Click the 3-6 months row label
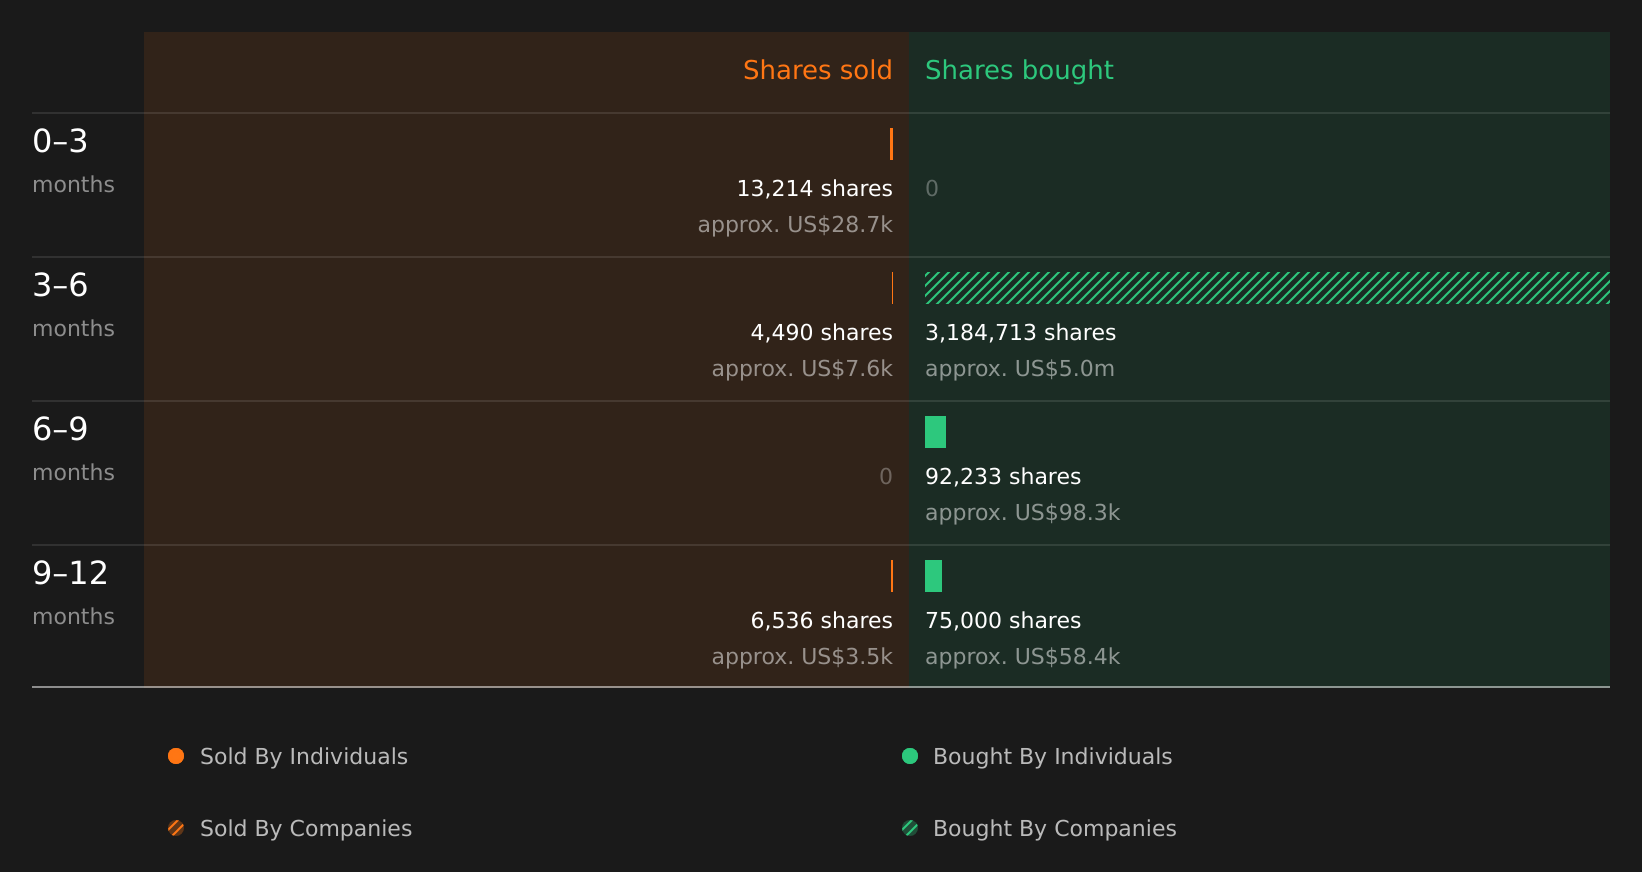 click(x=73, y=304)
